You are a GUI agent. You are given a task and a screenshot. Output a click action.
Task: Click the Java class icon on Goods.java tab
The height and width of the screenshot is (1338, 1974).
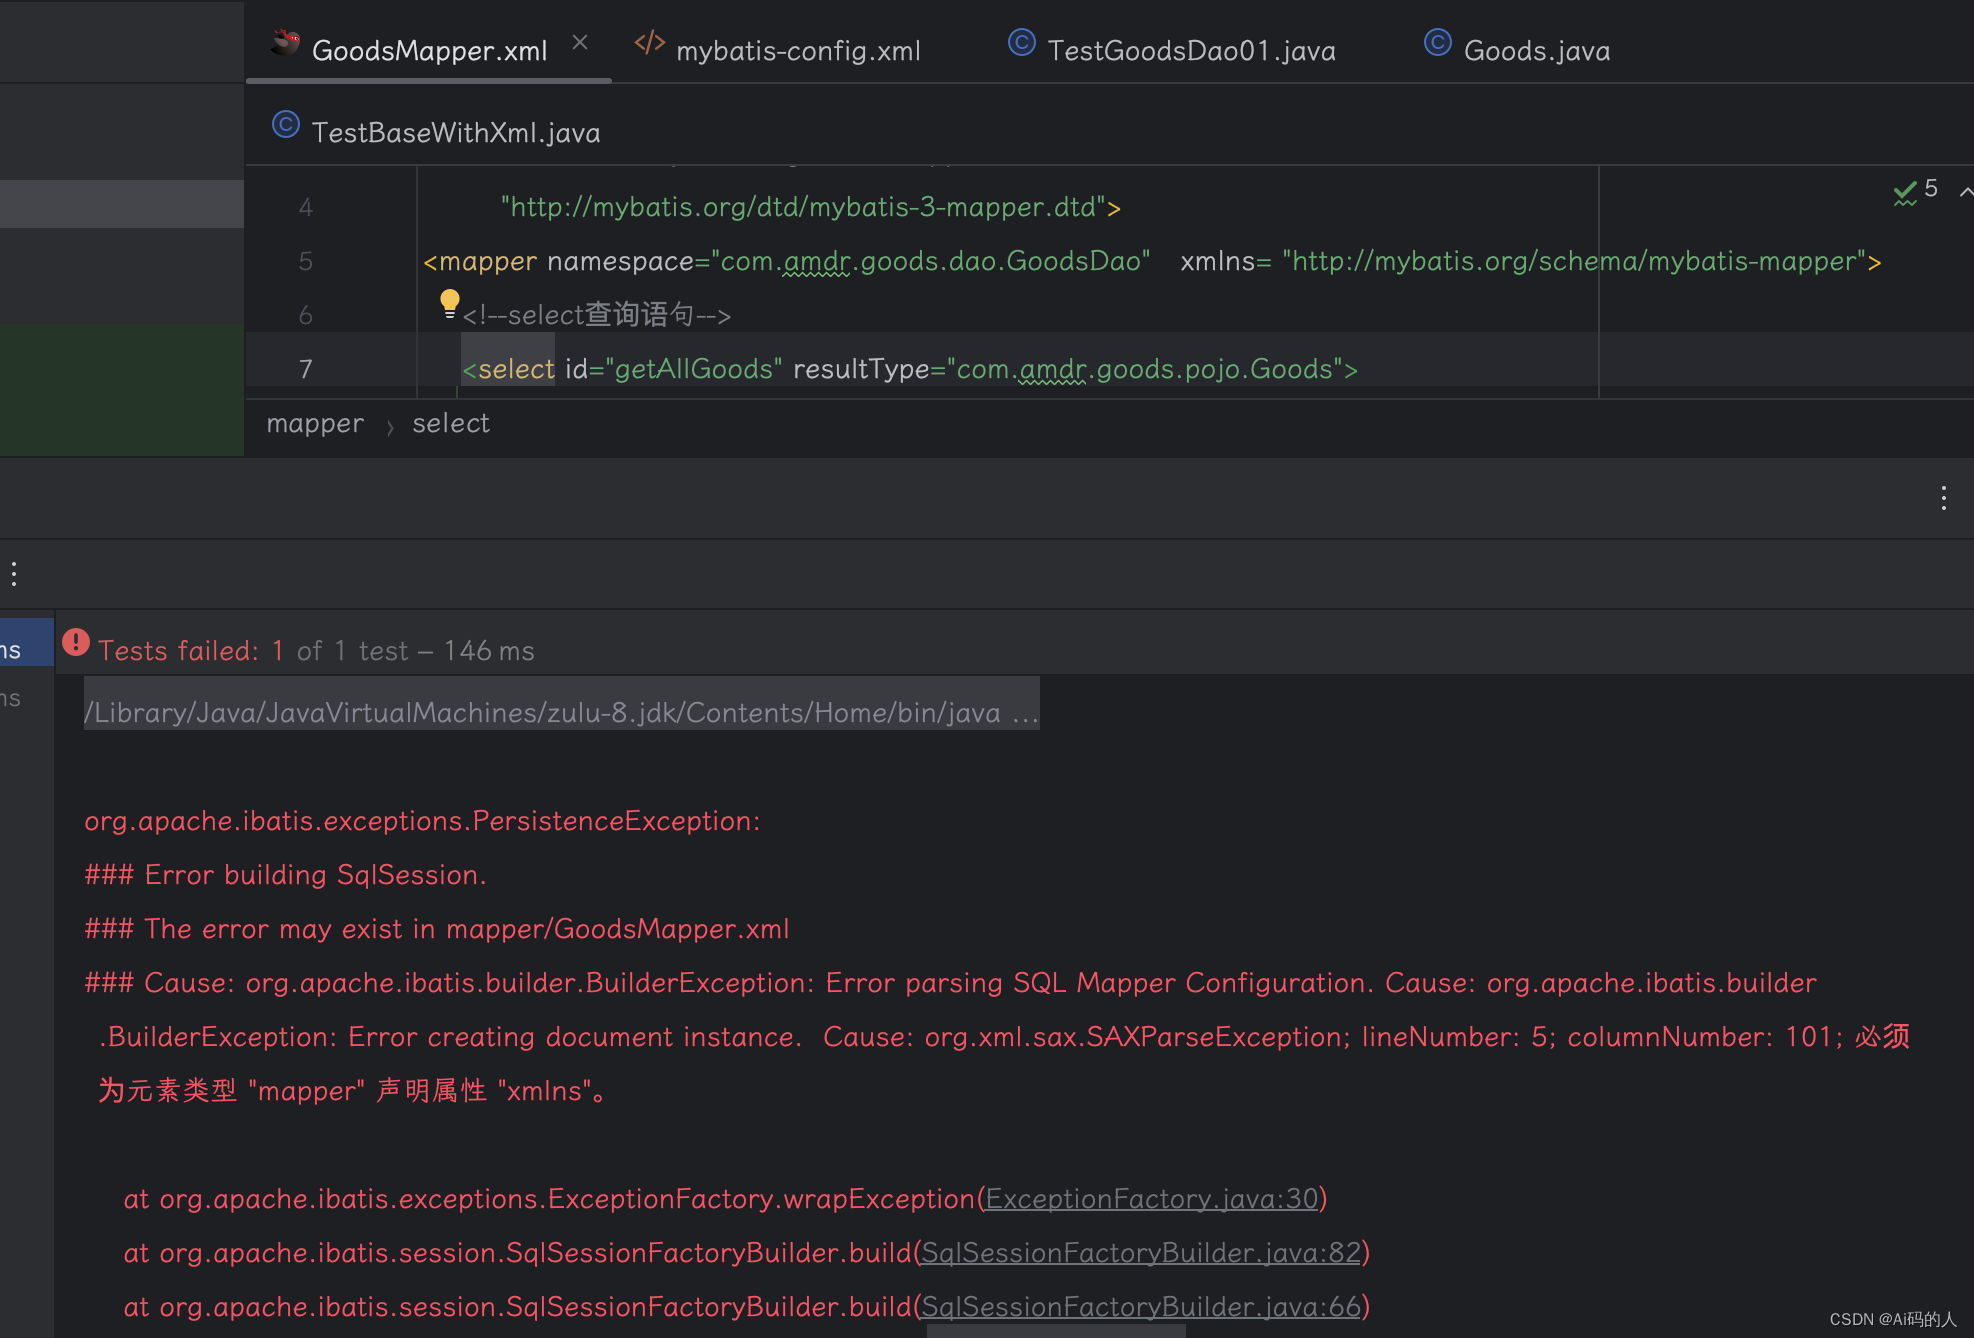[1437, 44]
